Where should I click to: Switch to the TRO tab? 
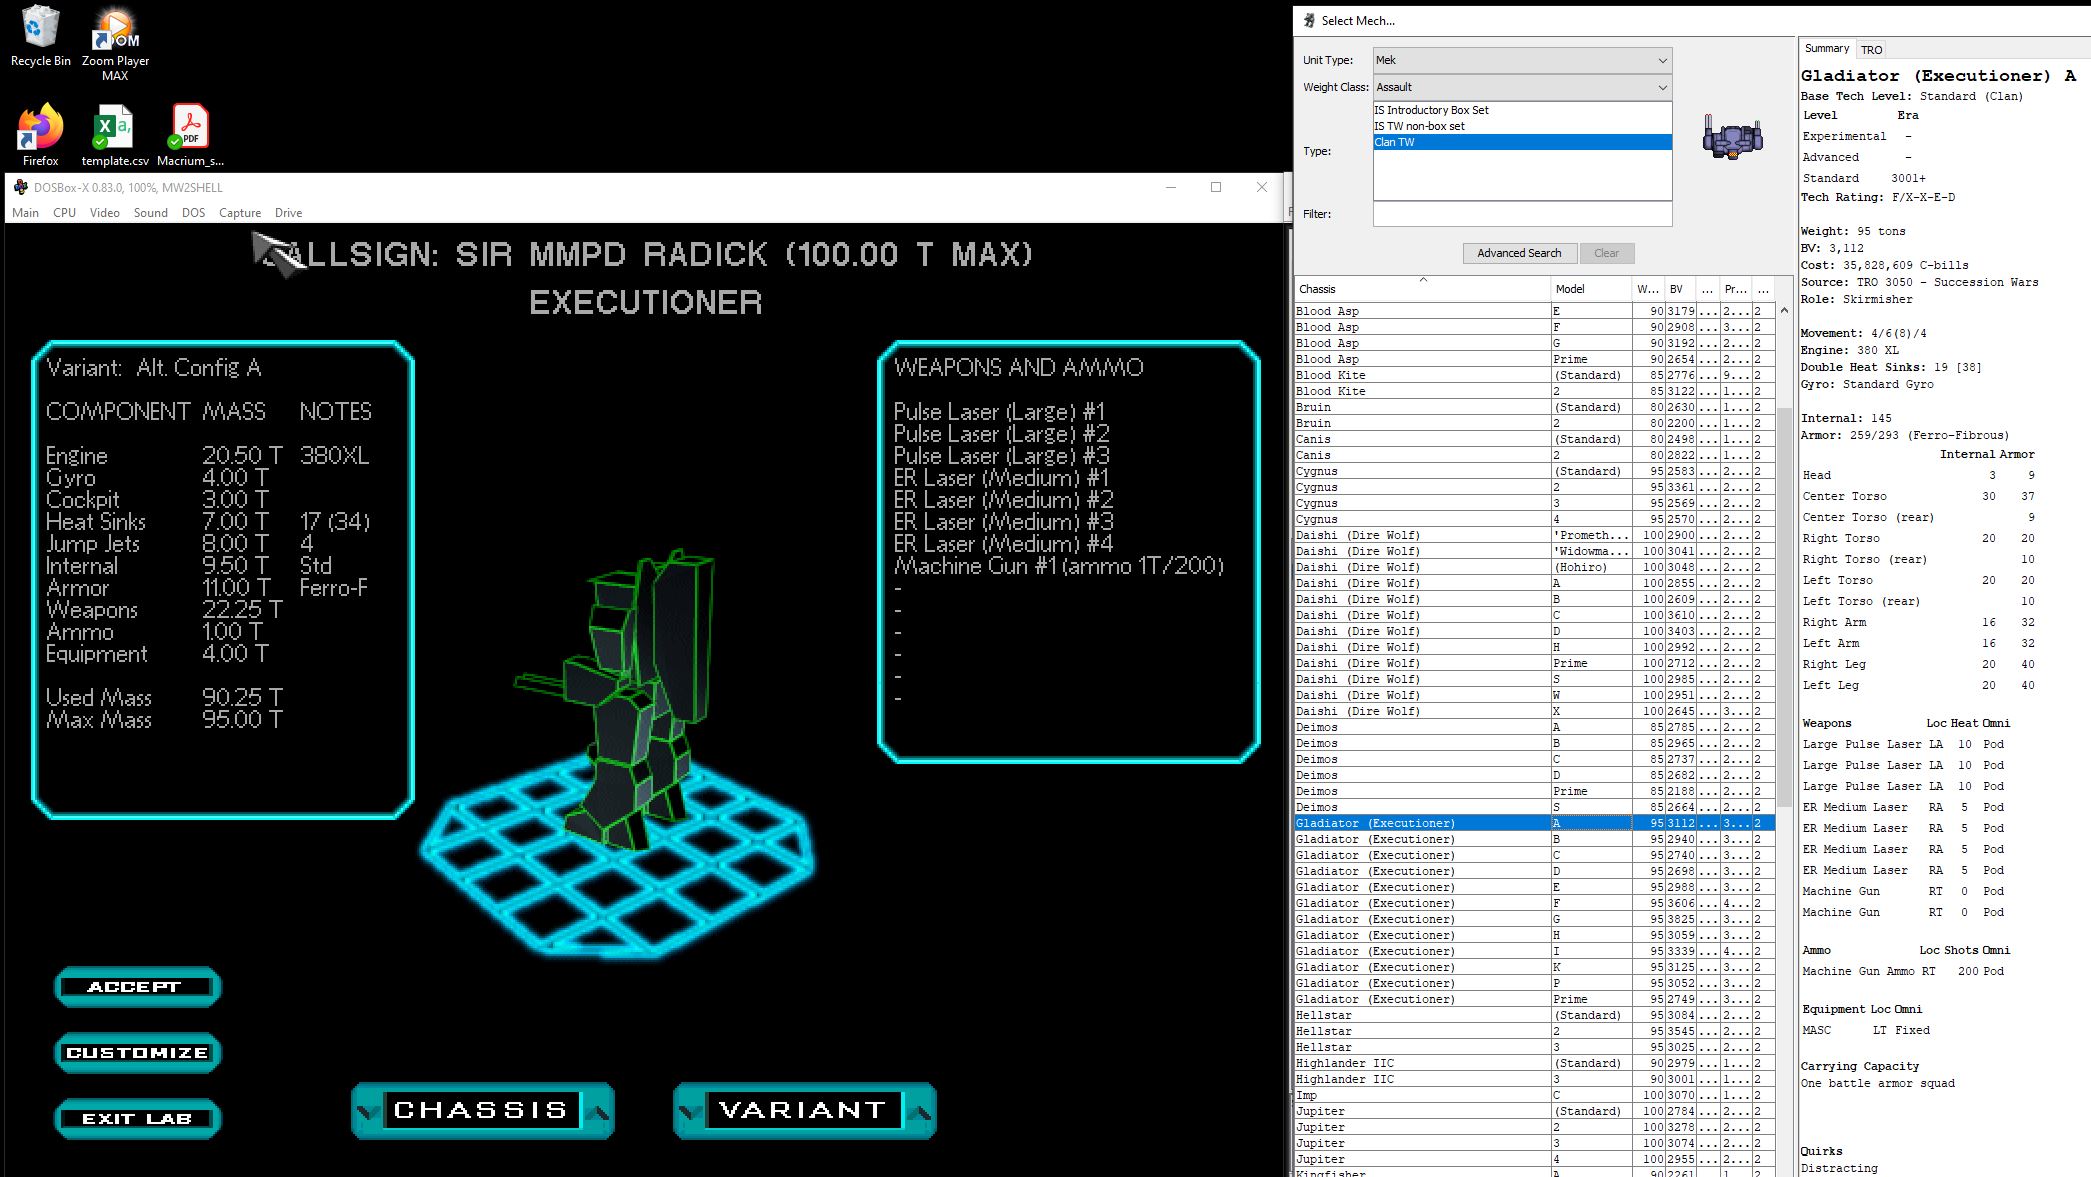click(x=1871, y=49)
